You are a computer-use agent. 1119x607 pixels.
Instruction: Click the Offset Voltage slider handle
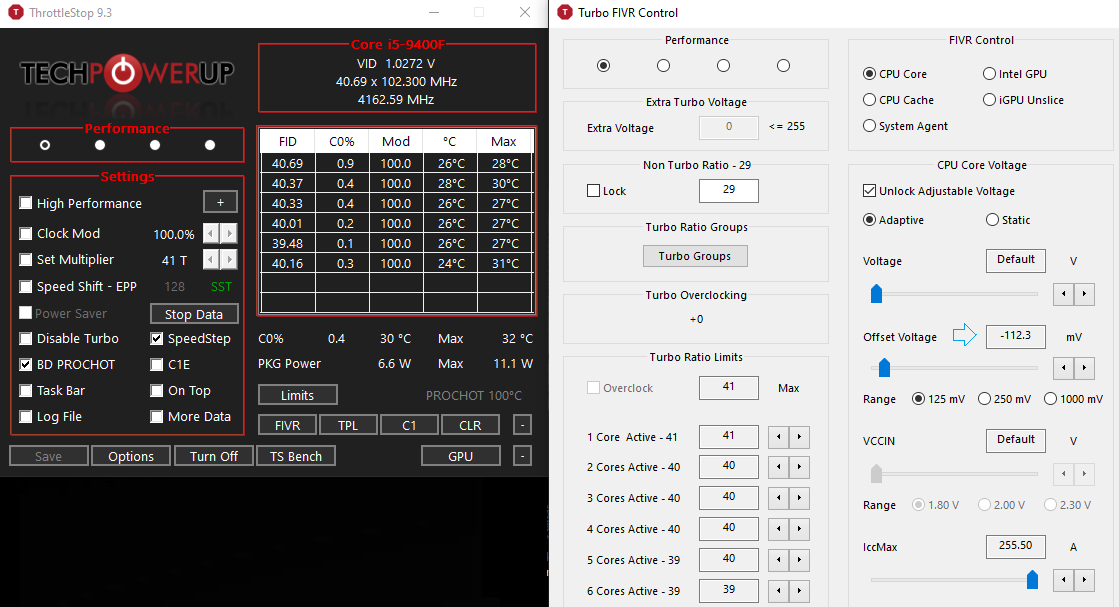tap(884, 367)
